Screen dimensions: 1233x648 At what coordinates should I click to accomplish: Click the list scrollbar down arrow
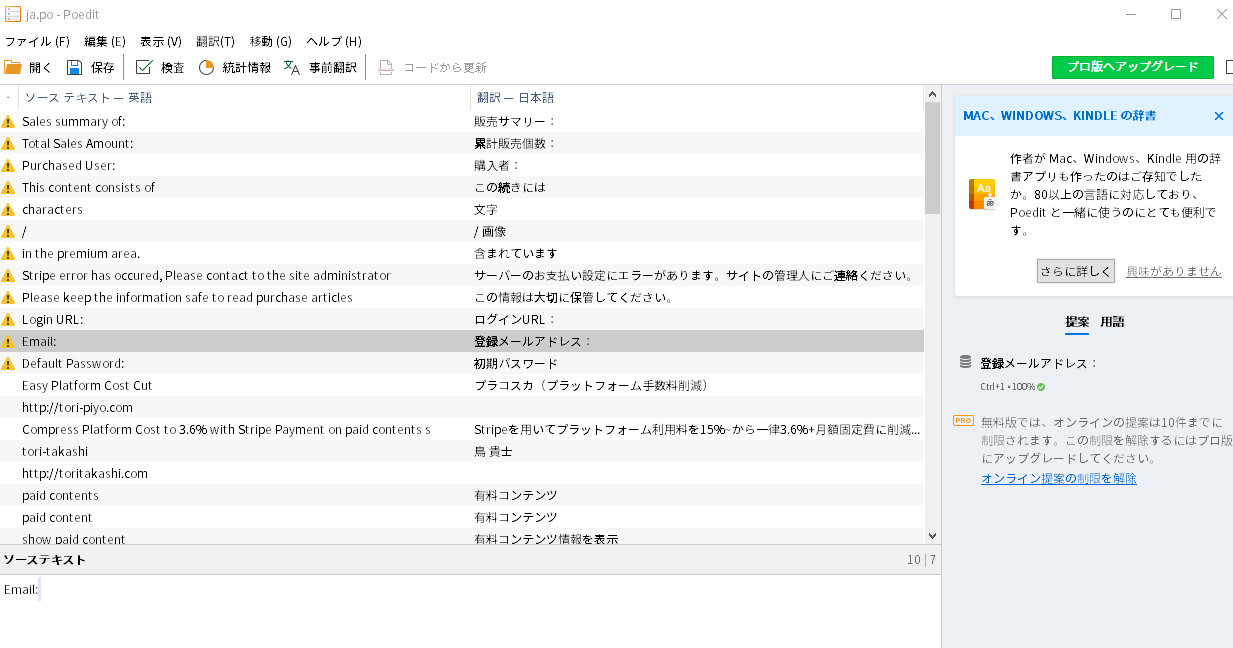932,536
